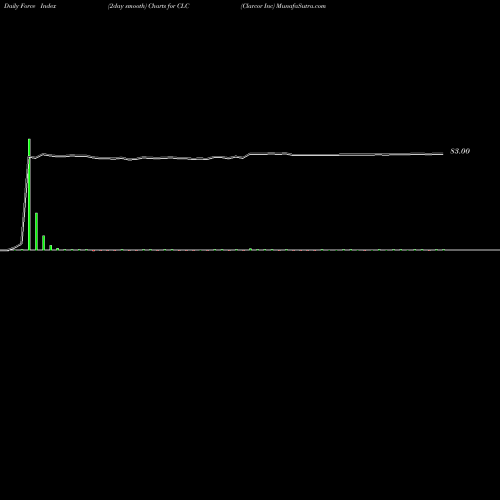Click the $3.00 price label

(460, 151)
